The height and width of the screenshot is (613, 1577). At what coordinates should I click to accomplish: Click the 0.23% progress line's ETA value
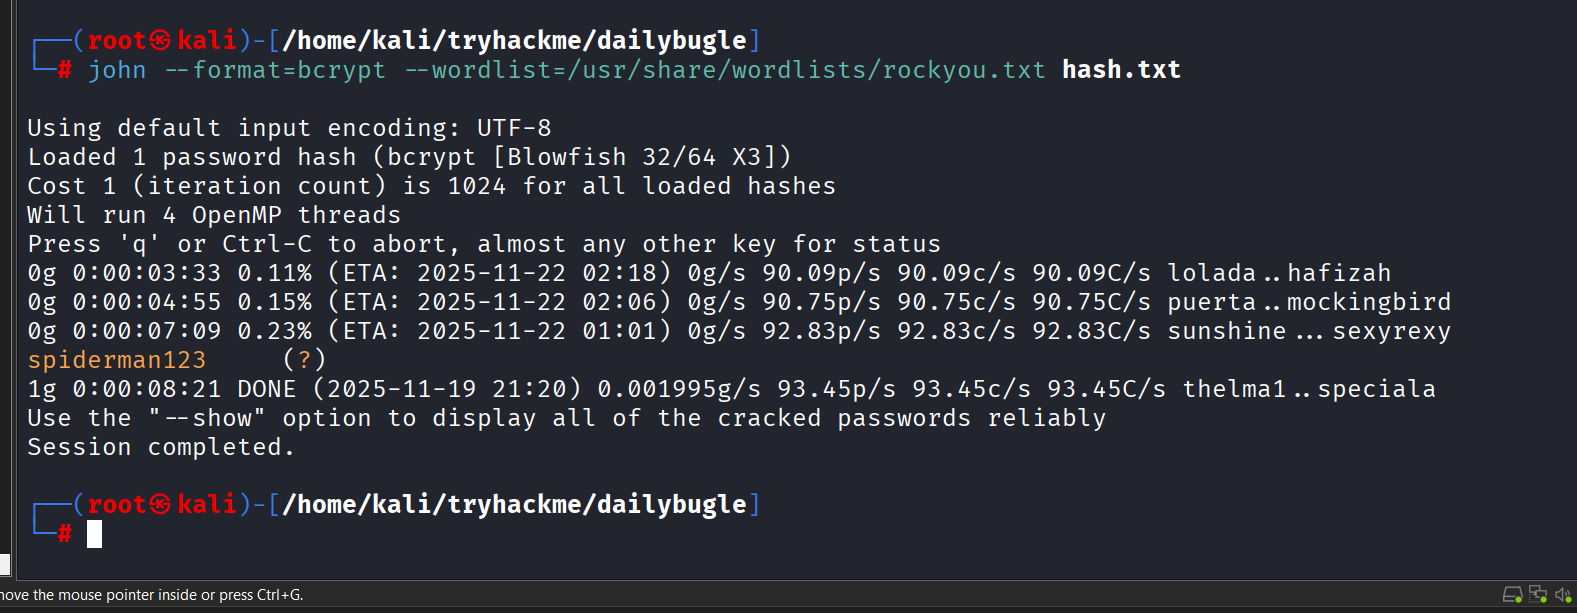pos(500,331)
